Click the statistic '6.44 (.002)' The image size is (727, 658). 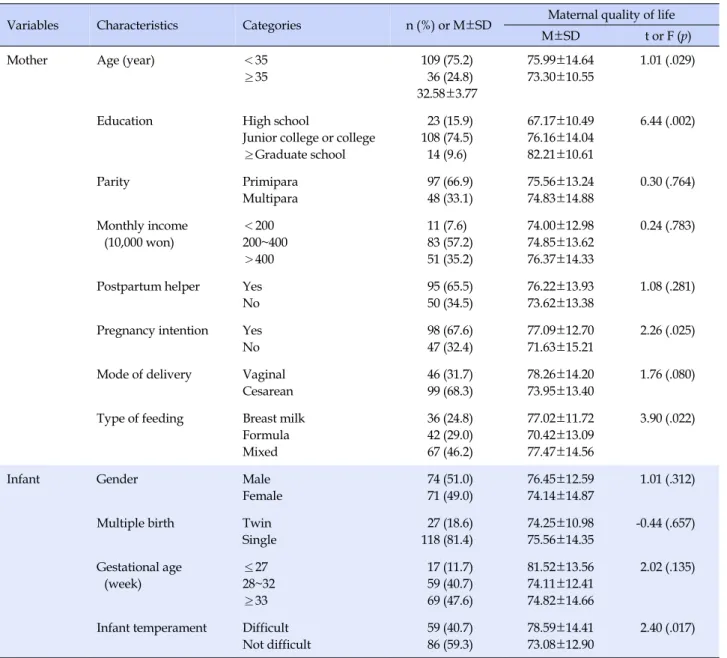click(668, 121)
